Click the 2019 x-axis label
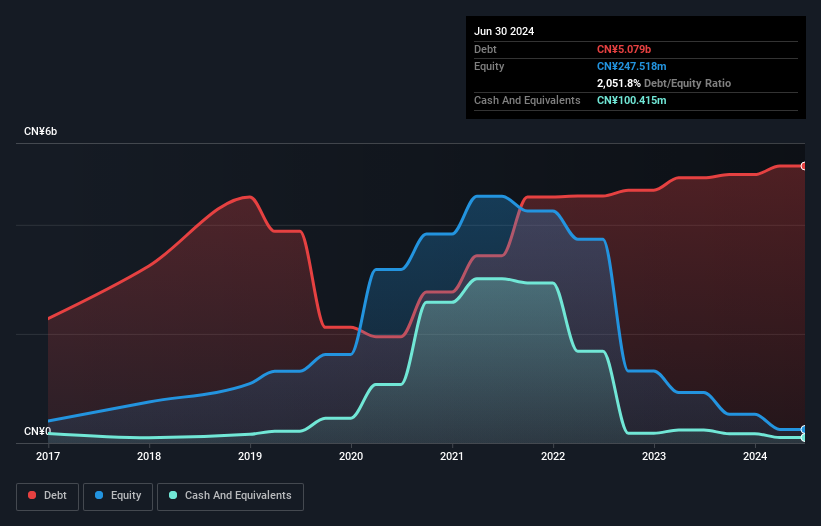821x526 pixels. point(250,456)
